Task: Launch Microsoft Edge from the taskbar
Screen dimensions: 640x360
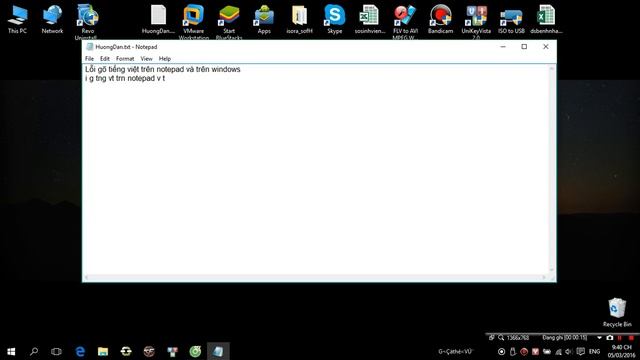Action: [x=80, y=351]
